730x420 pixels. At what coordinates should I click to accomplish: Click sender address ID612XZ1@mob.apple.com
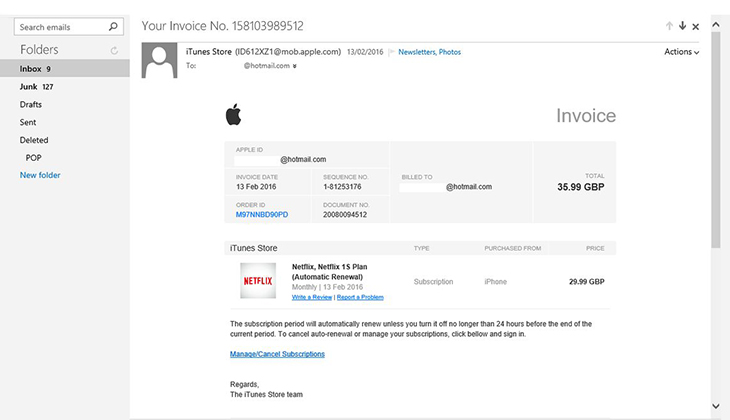click(x=288, y=52)
